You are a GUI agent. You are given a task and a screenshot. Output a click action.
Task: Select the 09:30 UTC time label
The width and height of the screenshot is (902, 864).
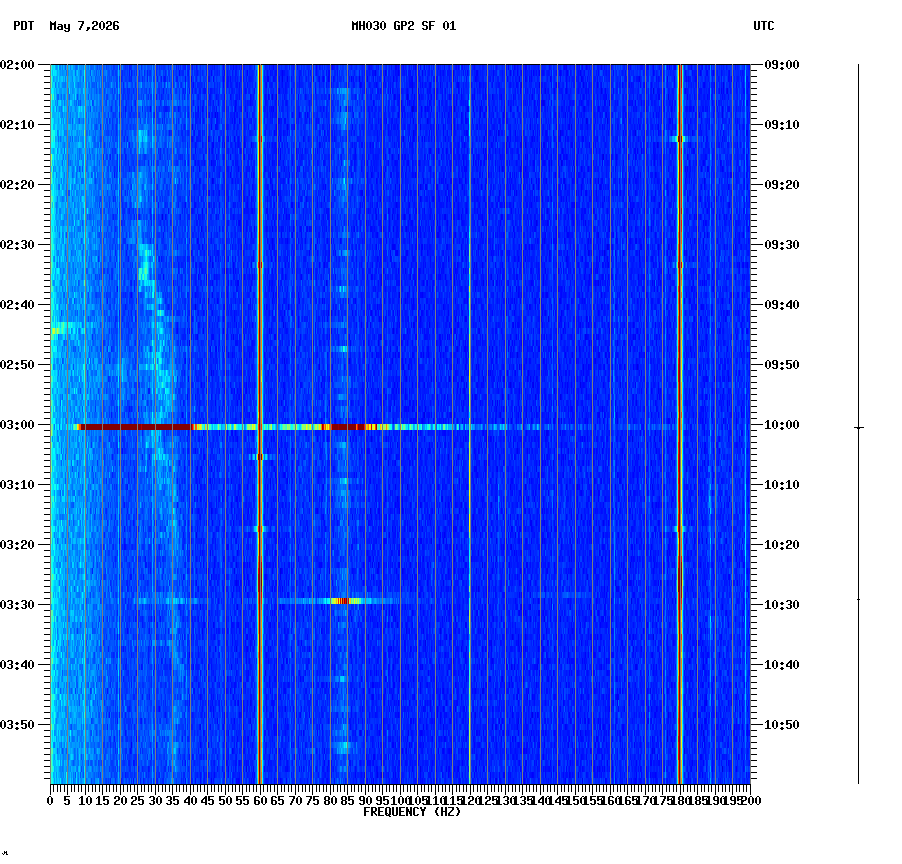click(782, 245)
